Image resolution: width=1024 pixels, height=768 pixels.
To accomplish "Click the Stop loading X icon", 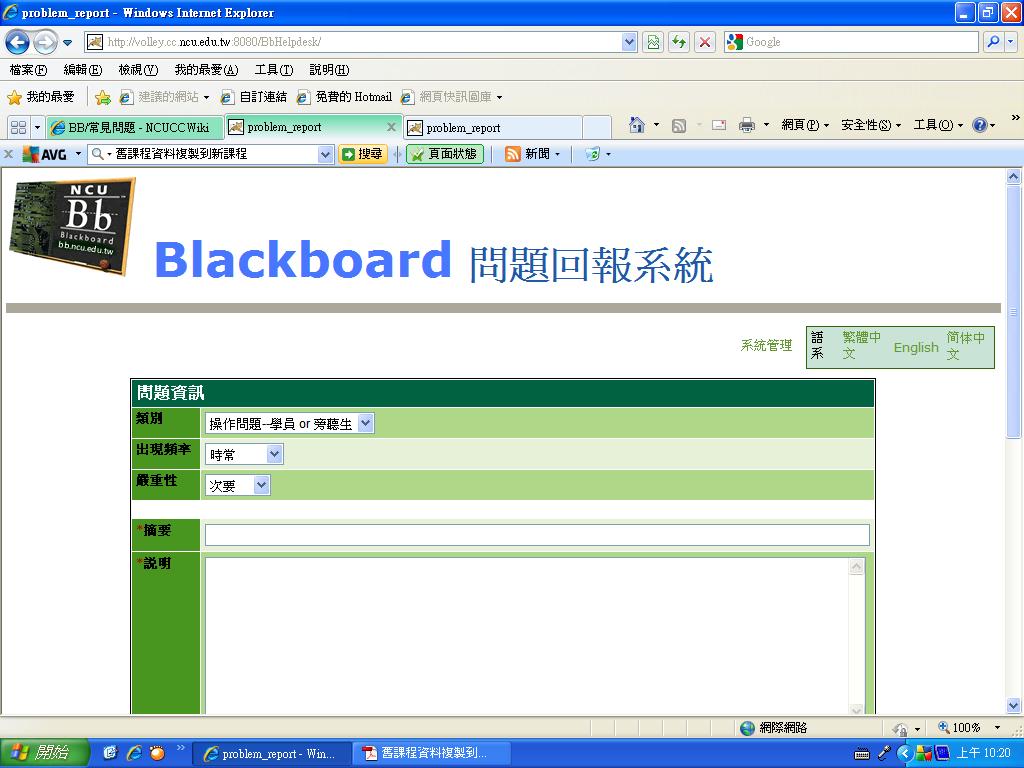I will (x=705, y=42).
